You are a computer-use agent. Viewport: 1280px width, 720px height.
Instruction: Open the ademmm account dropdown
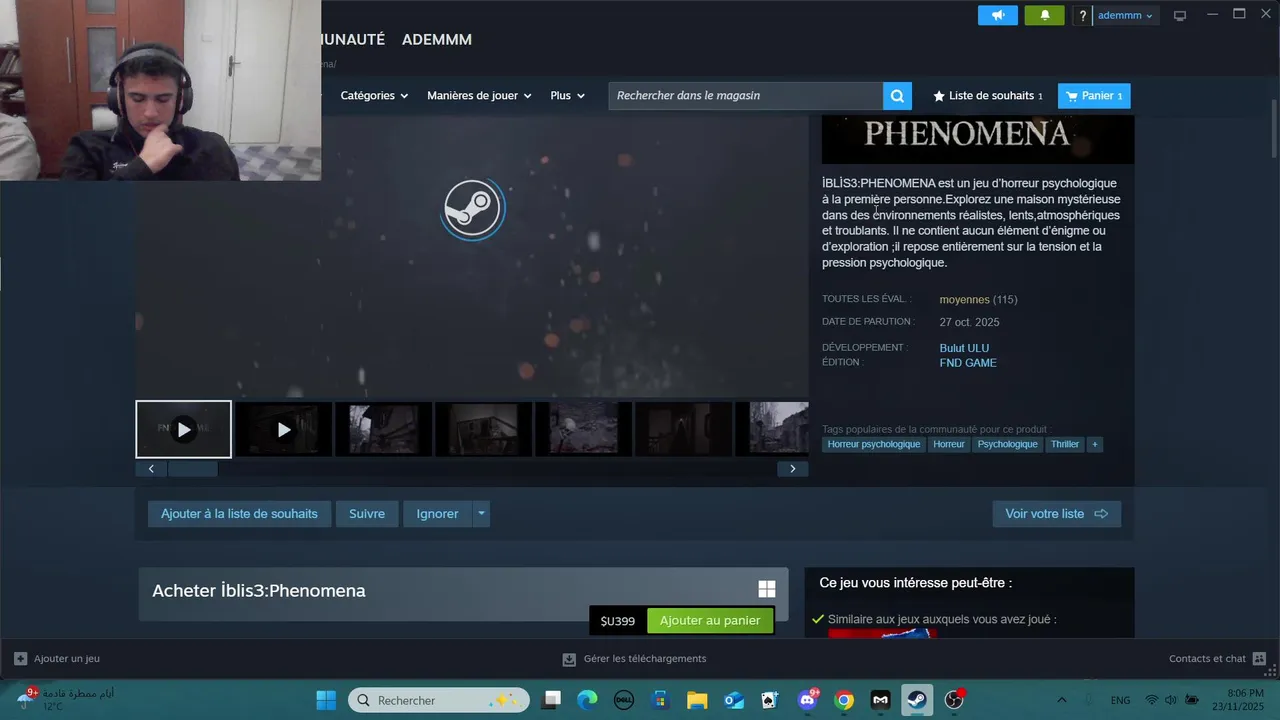pos(1125,15)
